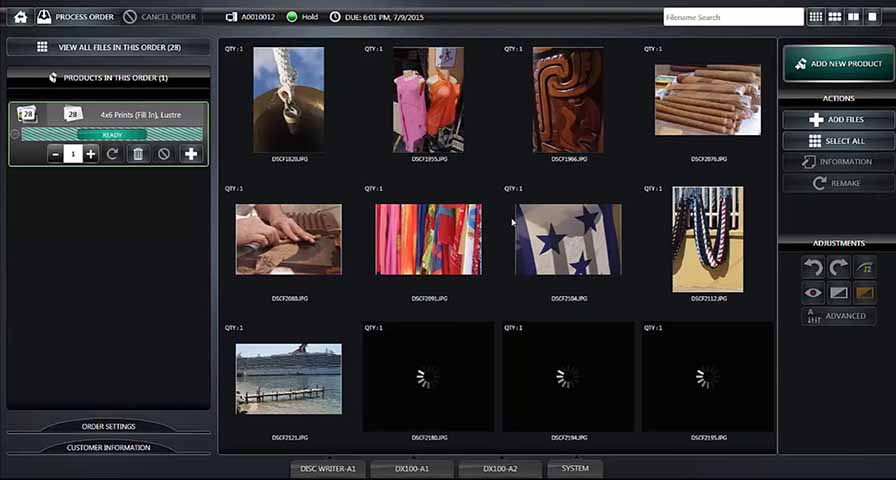Focus the Filename Search field
The width and height of the screenshot is (896, 480).
(733, 17)
